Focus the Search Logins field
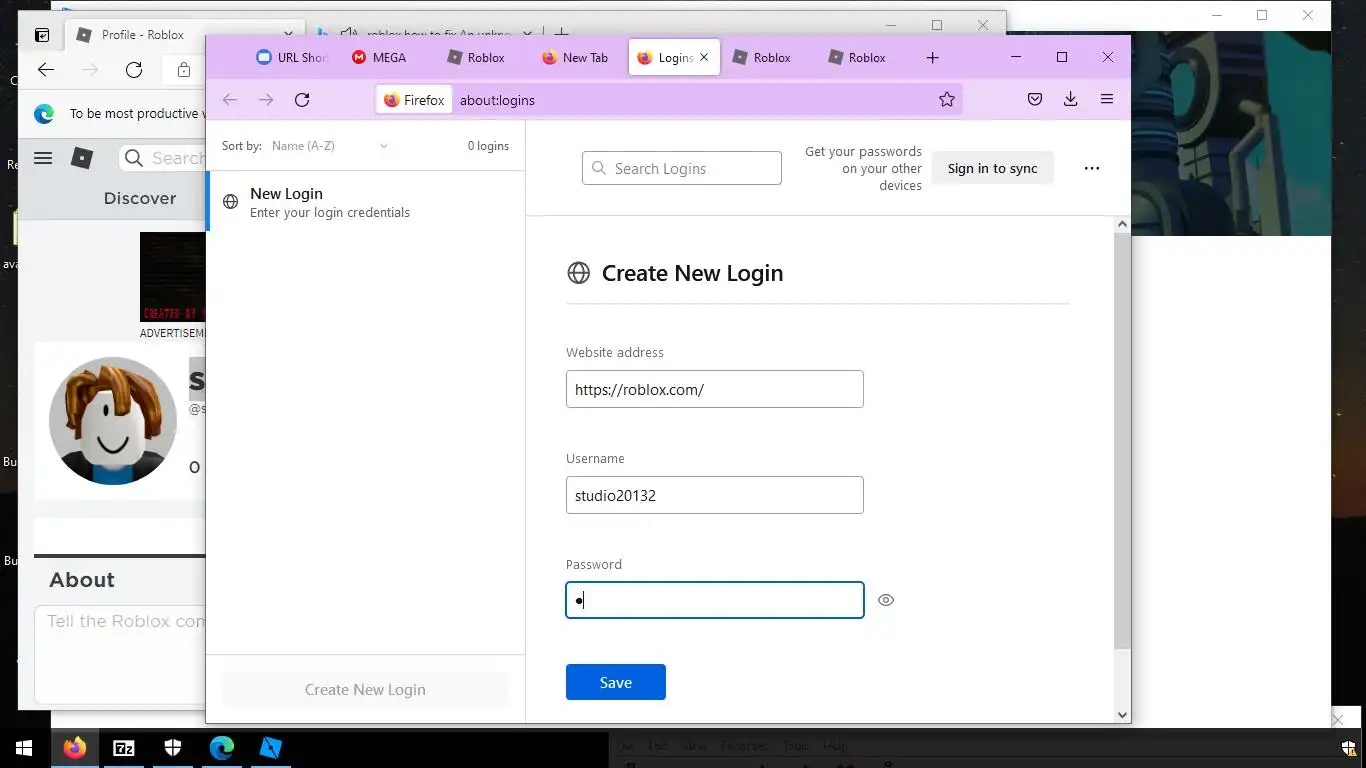 [x=682, y=168]
